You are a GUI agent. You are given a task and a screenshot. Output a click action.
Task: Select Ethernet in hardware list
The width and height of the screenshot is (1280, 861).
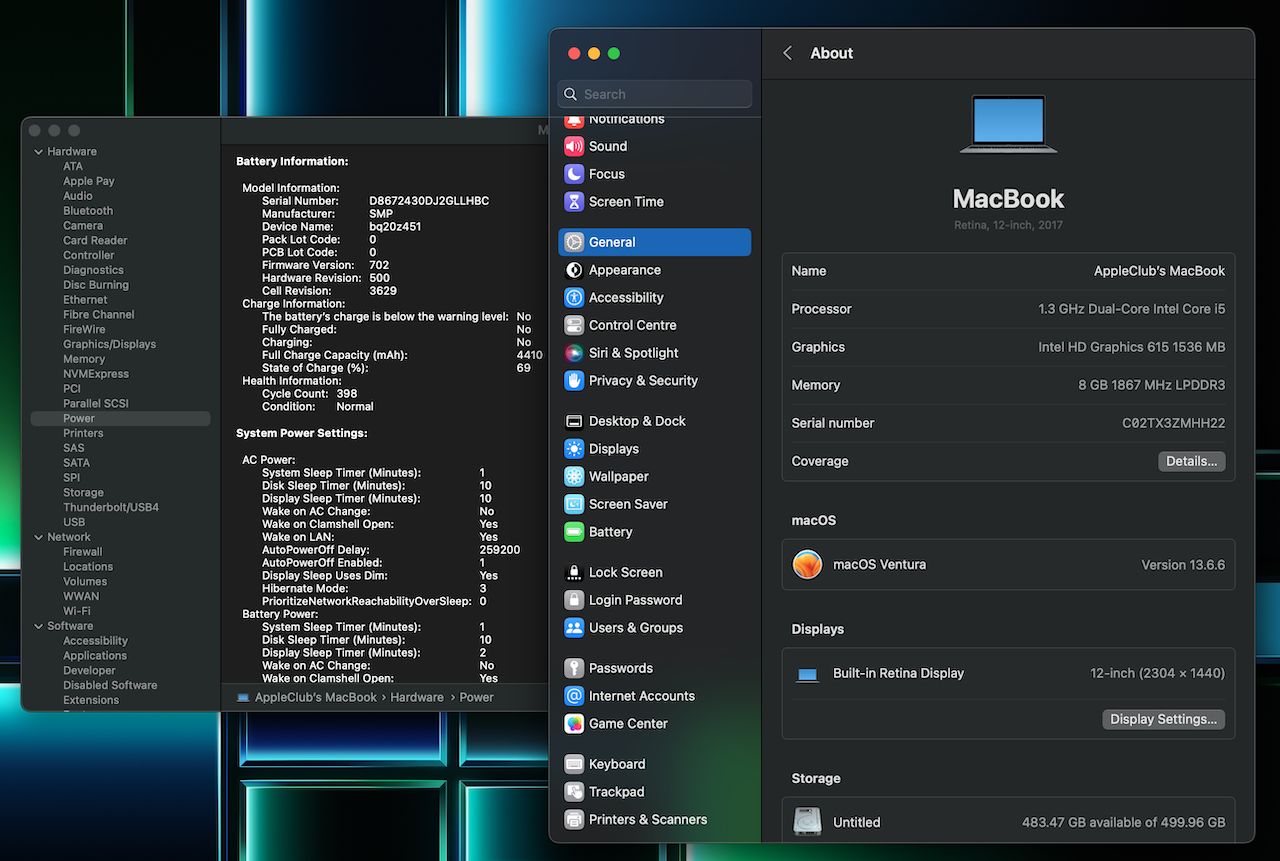pos(85,300)
